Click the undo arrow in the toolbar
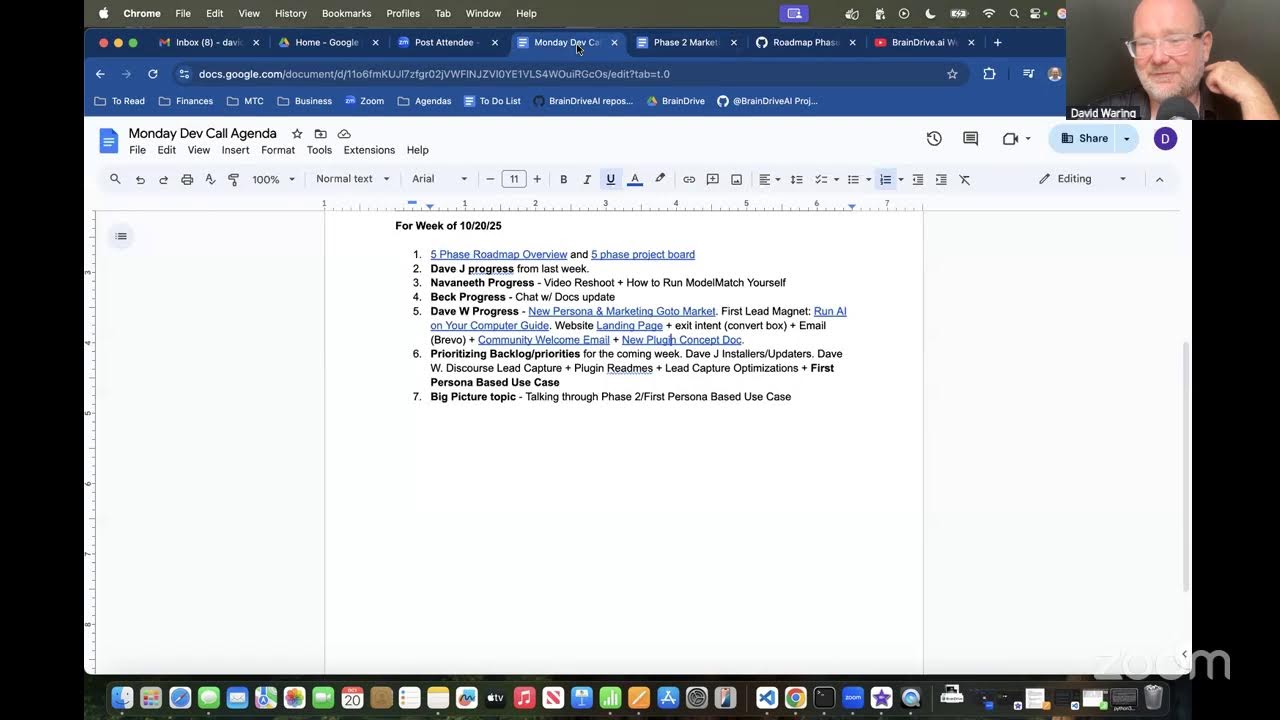This screenshot has width=1280, height=720. (x=140, y=179)
